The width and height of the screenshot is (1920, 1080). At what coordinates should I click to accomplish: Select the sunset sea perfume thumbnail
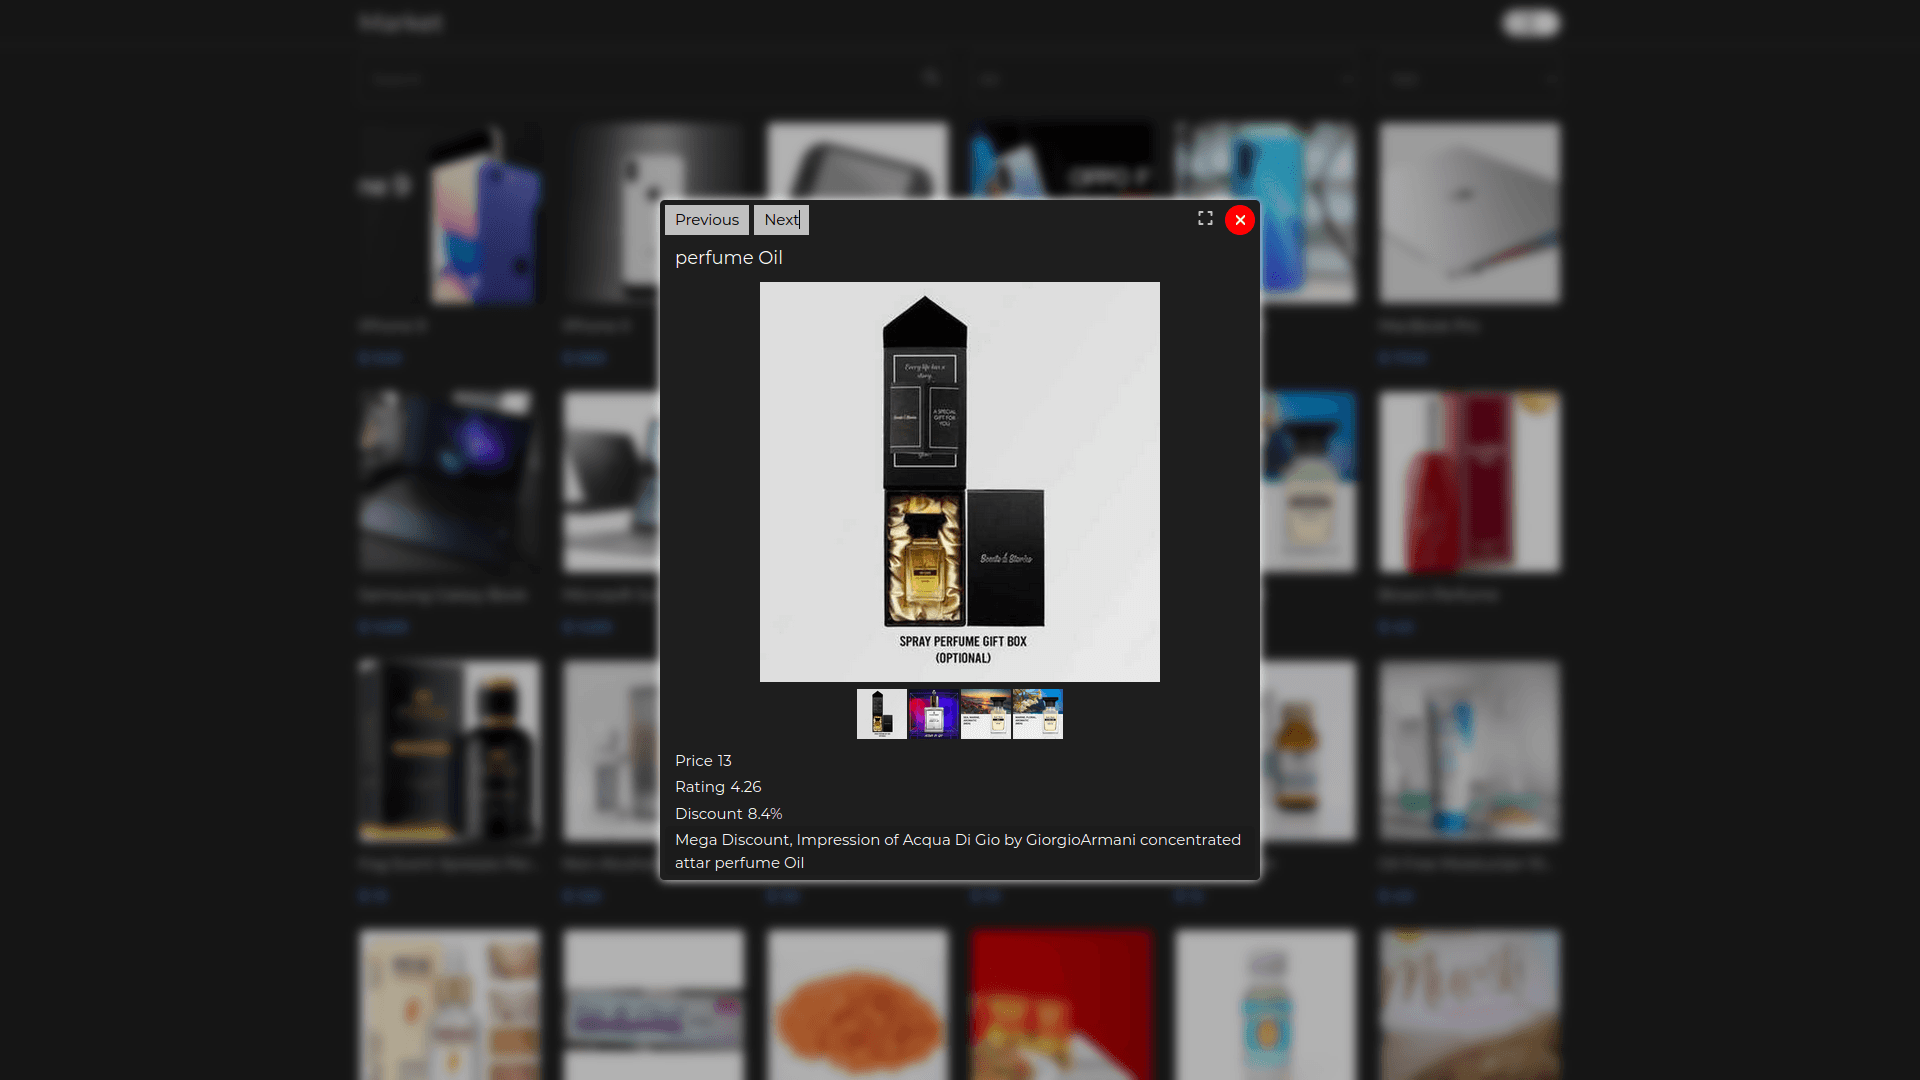[x=986, y=714]
